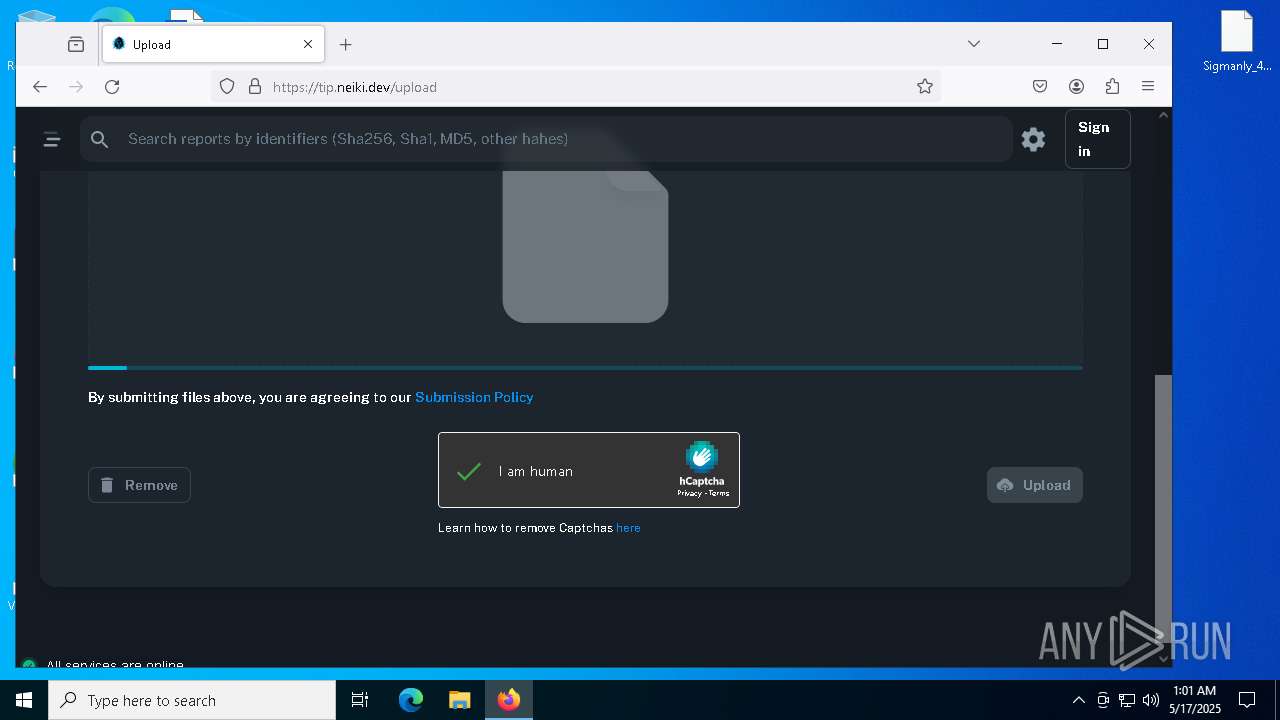Click the network tray icon
This screenshot has width=1280, height=720.
coord(1127,700)
